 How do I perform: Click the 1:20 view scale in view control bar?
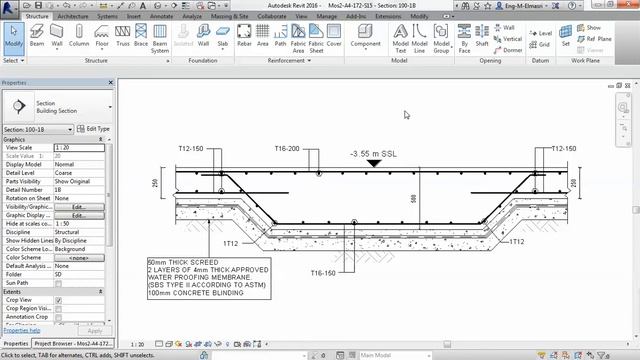(138, 344)
